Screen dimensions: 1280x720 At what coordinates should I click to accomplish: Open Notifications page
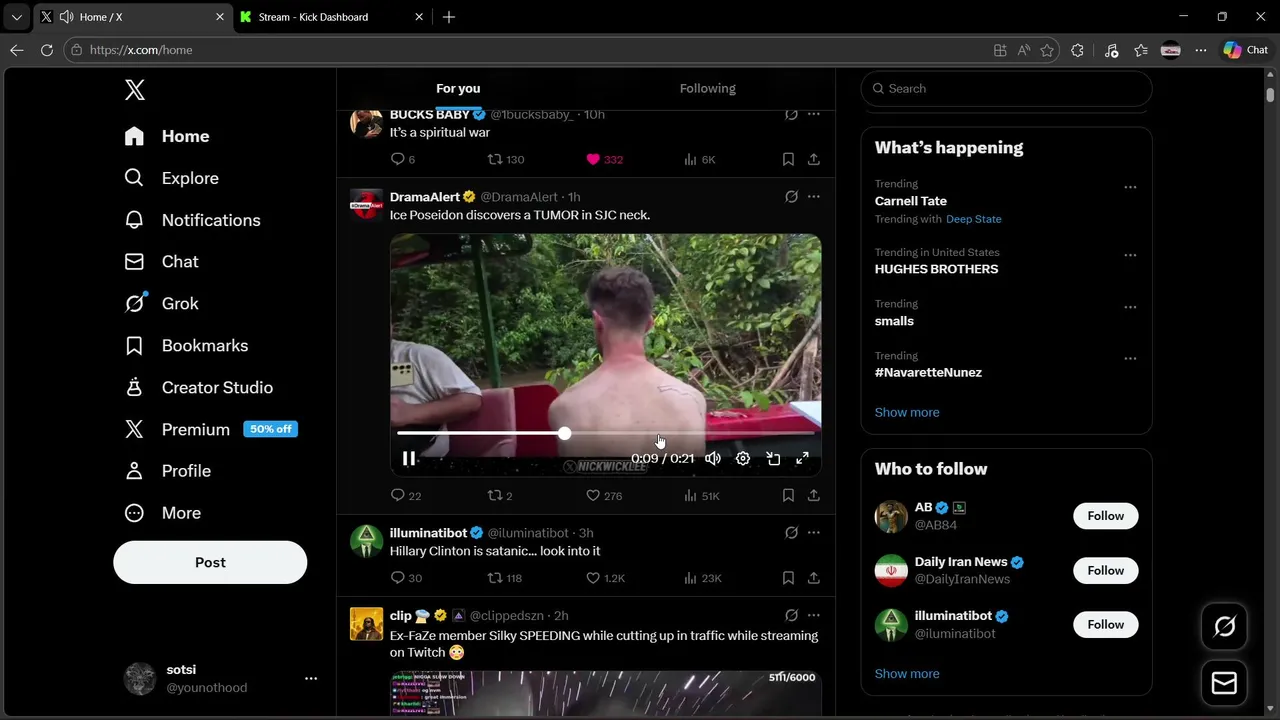tap(192, 220)
